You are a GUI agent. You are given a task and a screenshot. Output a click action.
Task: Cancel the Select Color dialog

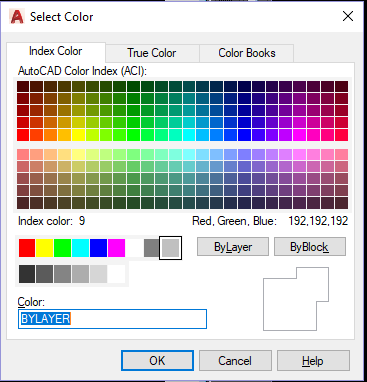(235, 361)
